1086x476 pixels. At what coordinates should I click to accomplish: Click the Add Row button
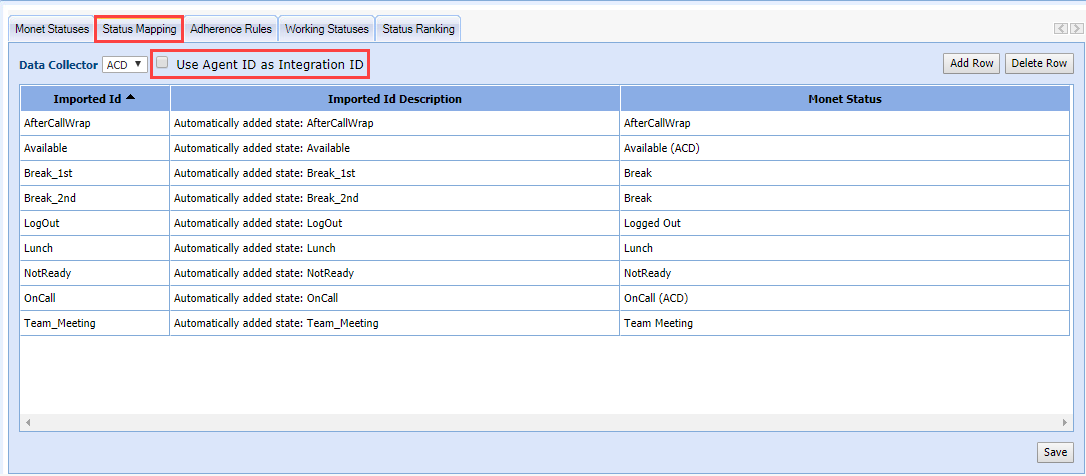pos(971,64)
